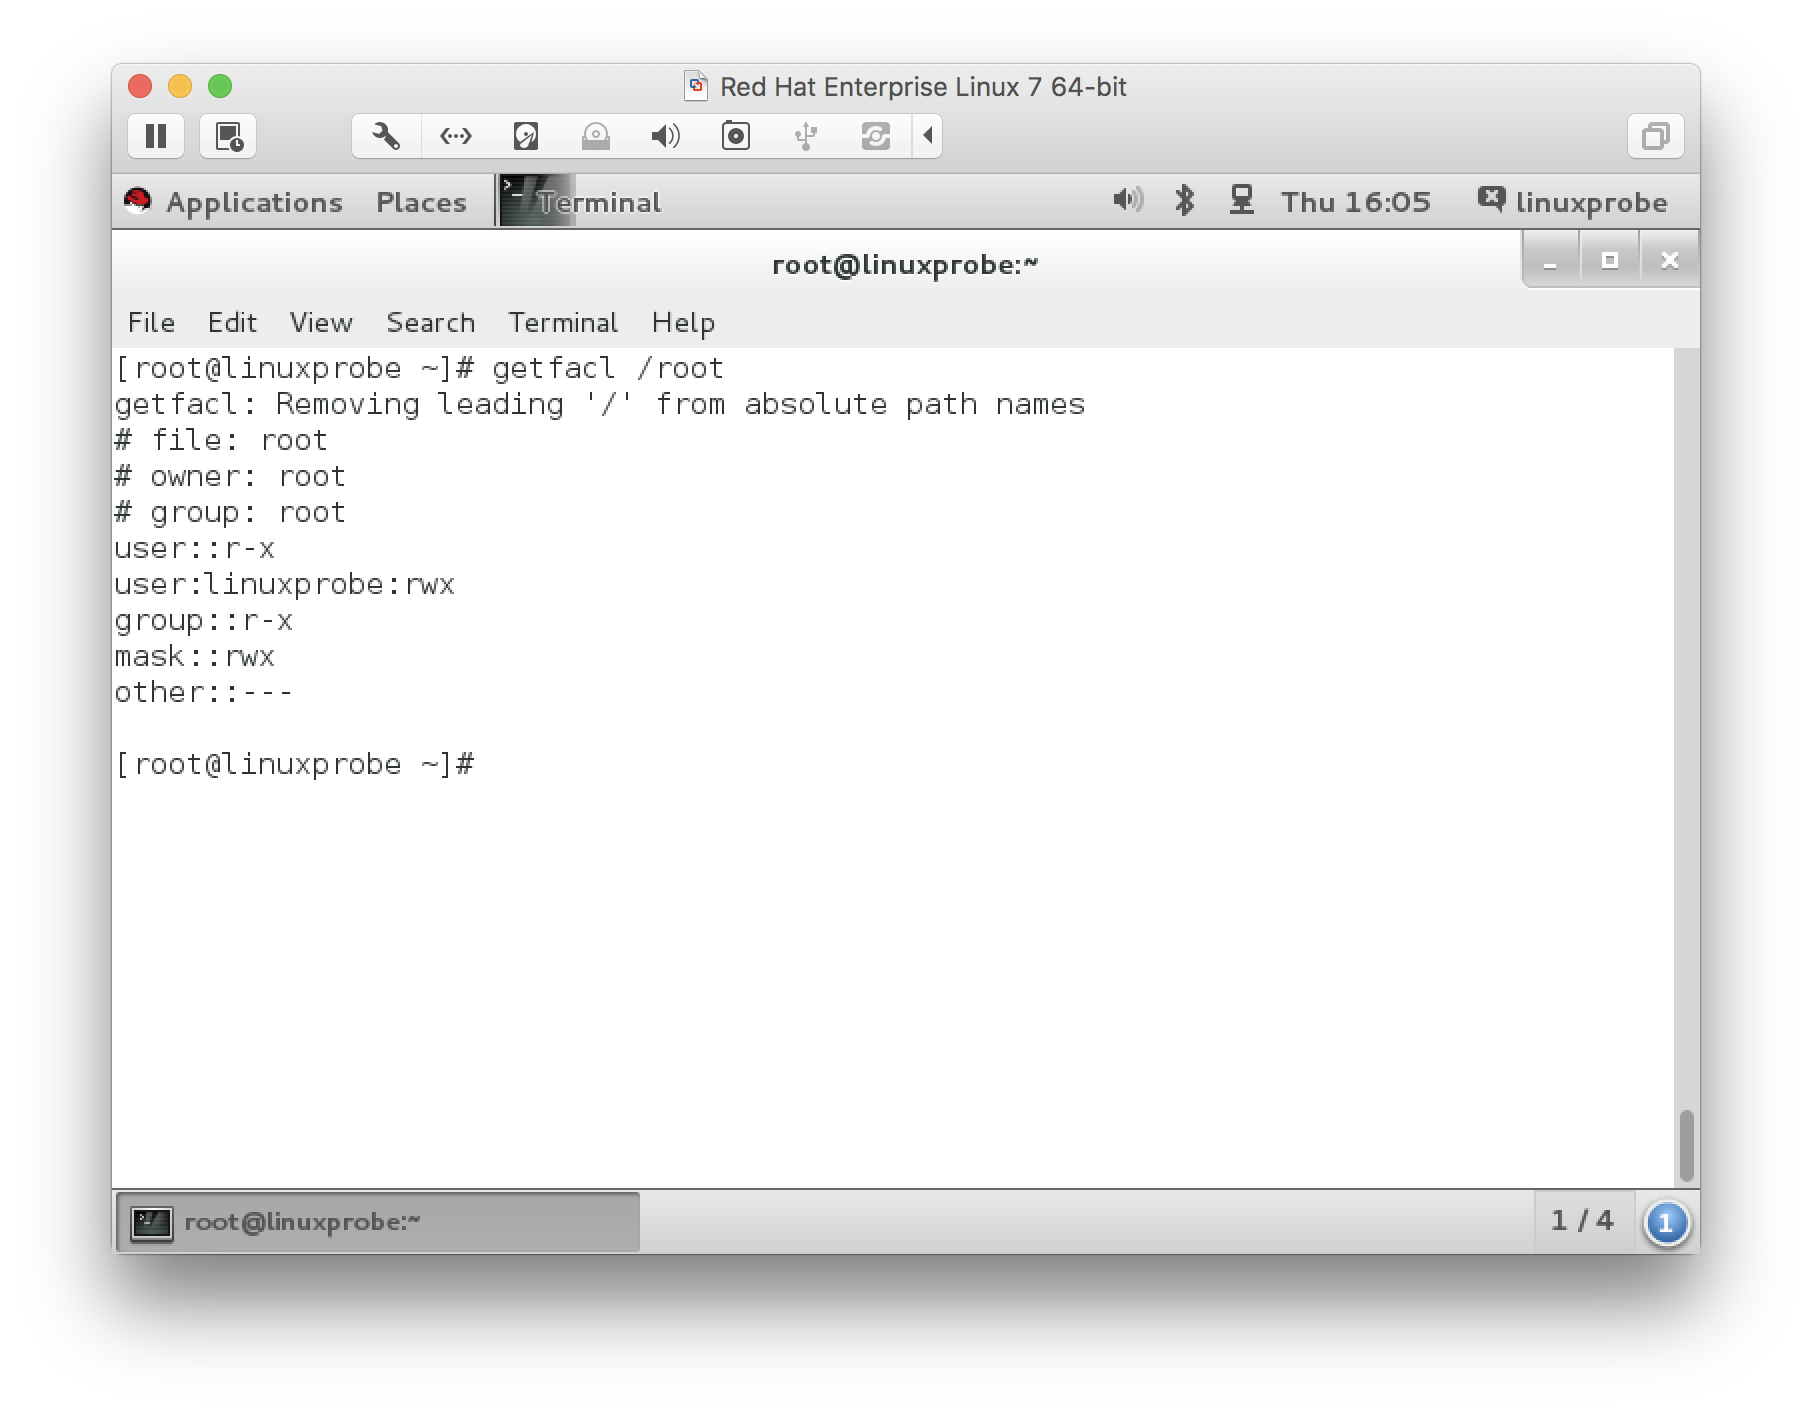This screenshot has width=1812, height=1414.
Task: Click the 'Removing leading' getfacl warning line
Action: tap(600, 404)
